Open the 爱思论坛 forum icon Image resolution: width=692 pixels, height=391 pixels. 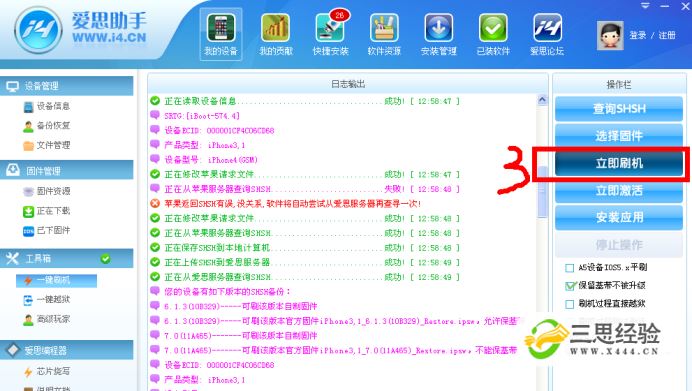[547, 34]
